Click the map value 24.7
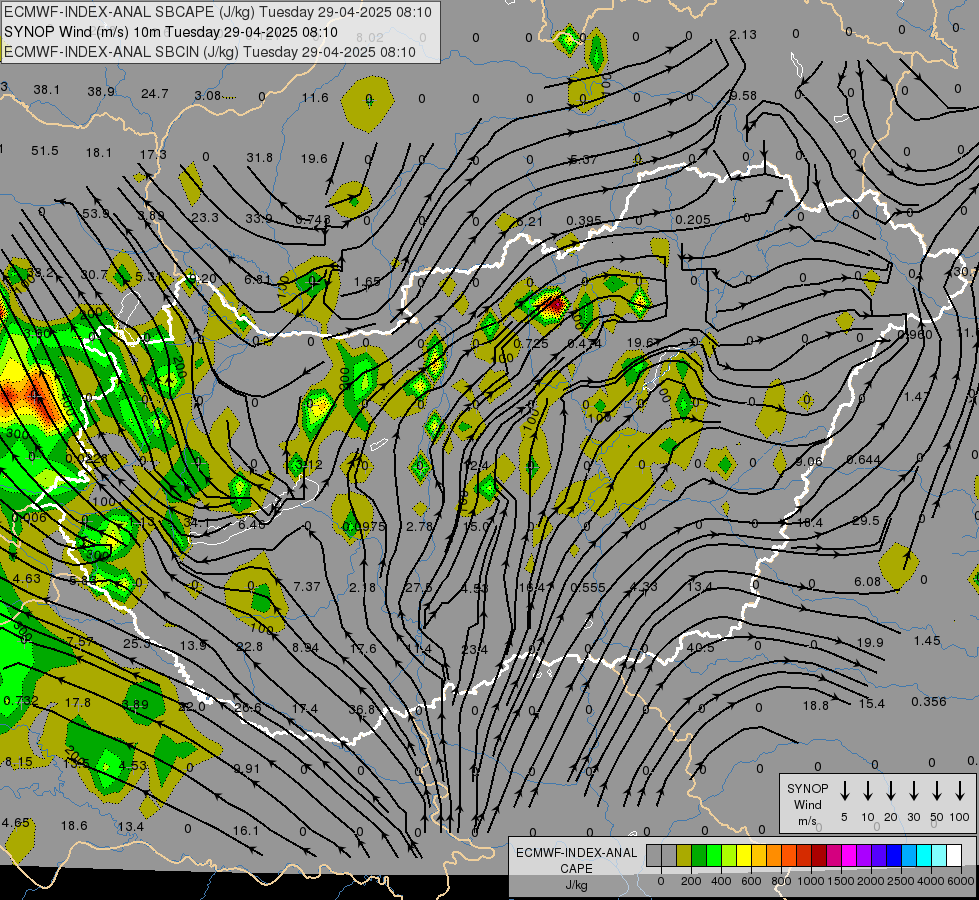 155,94
